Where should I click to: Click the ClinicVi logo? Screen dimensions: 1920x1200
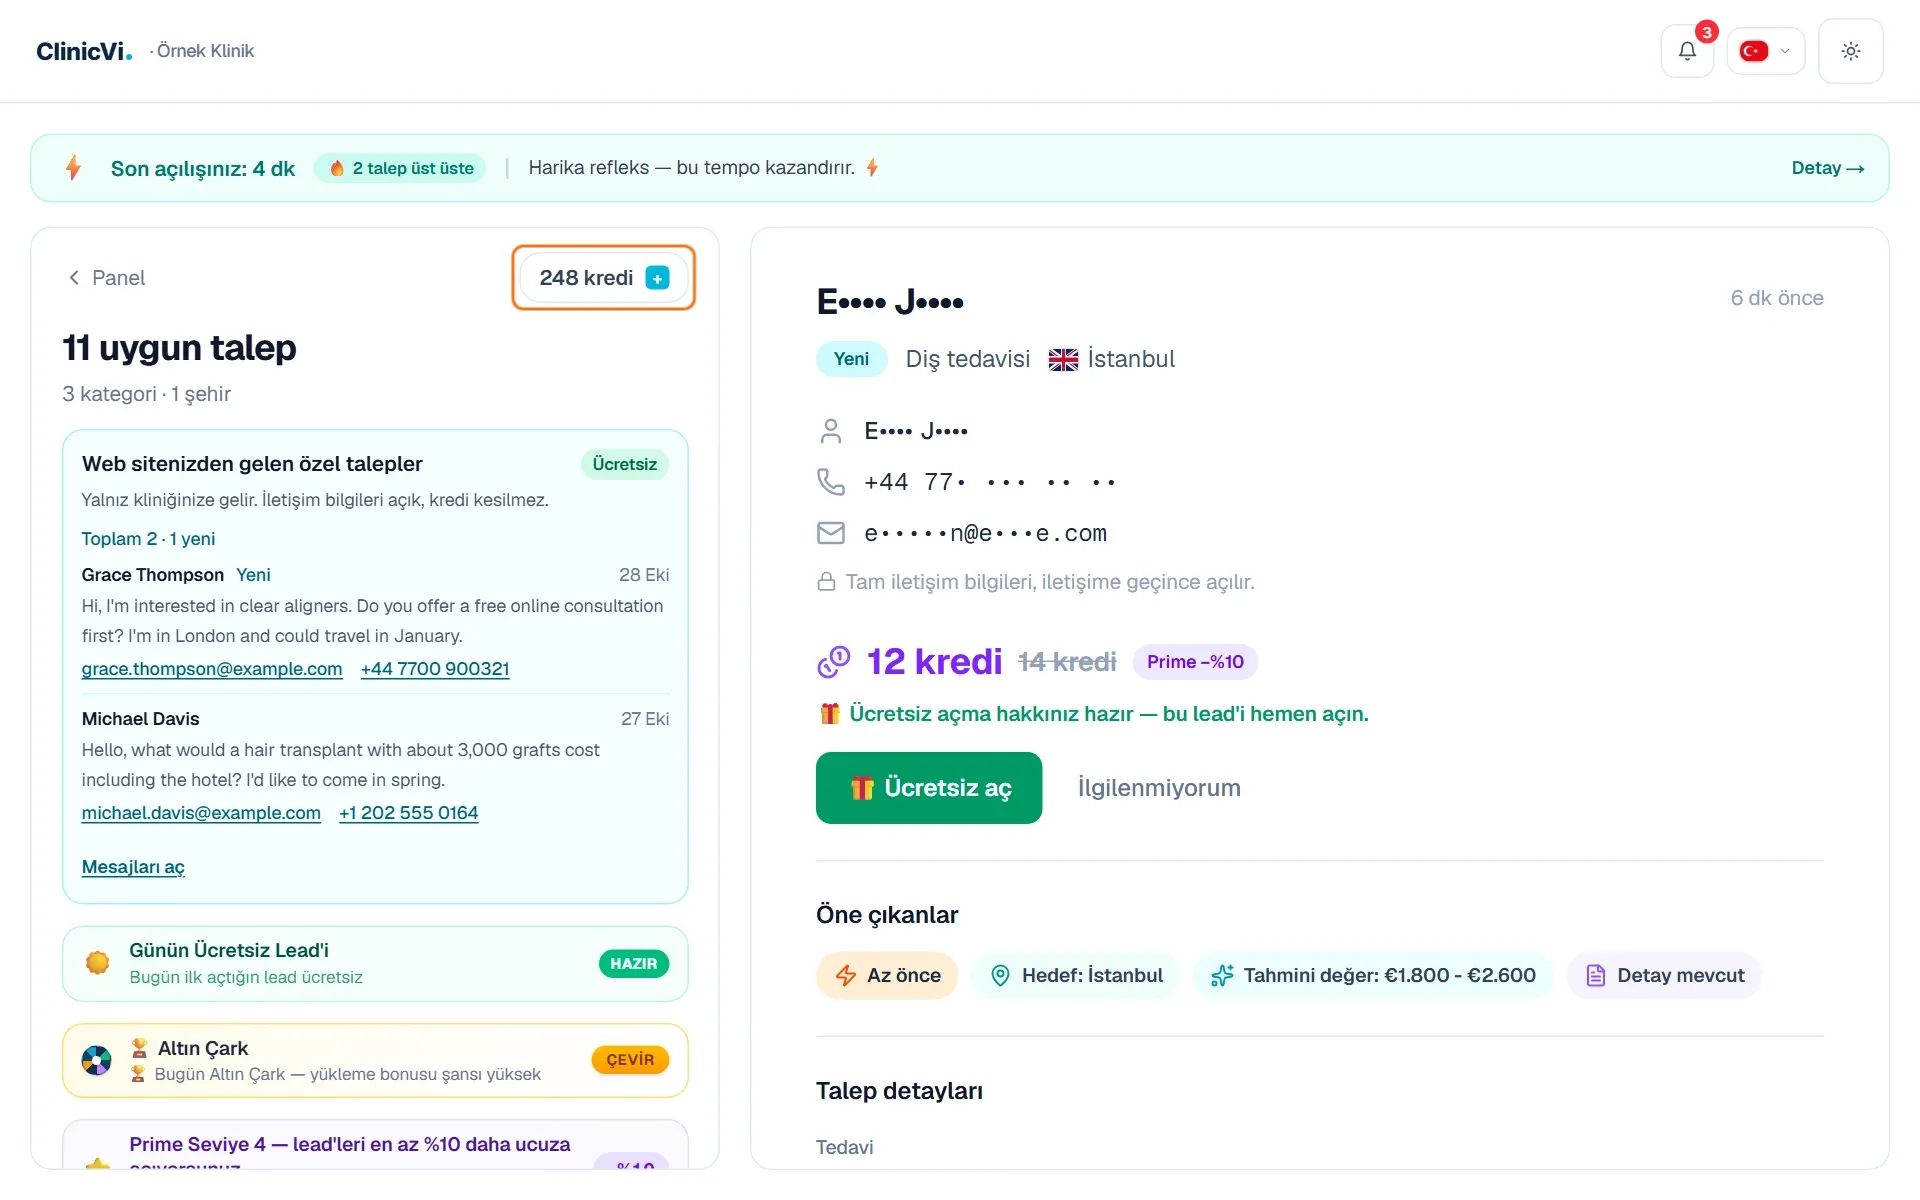pos(84,51)
